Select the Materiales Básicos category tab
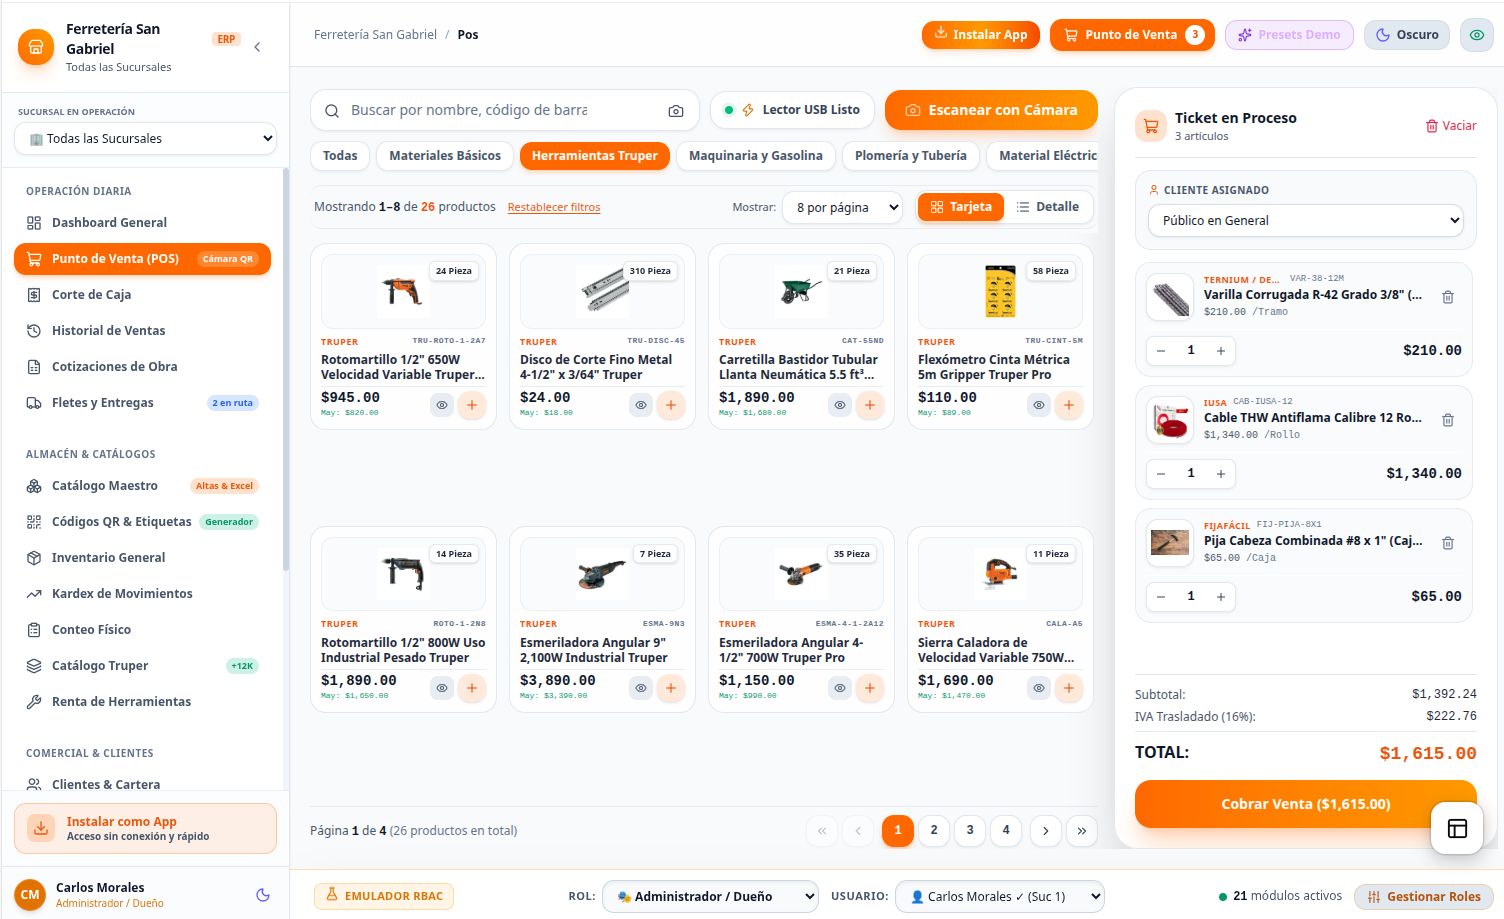Image resolution: width=1504 pixels, height=919 pixels. (x=445, y=156)
